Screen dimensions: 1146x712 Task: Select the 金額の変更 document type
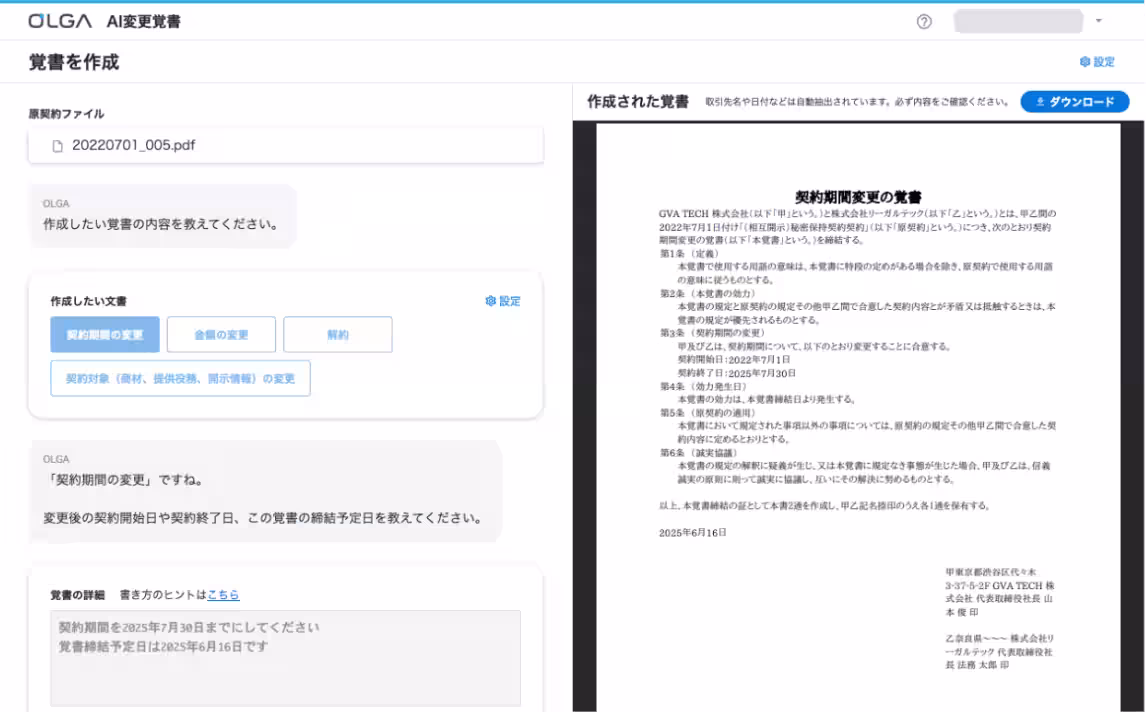[x=221, y=335]
